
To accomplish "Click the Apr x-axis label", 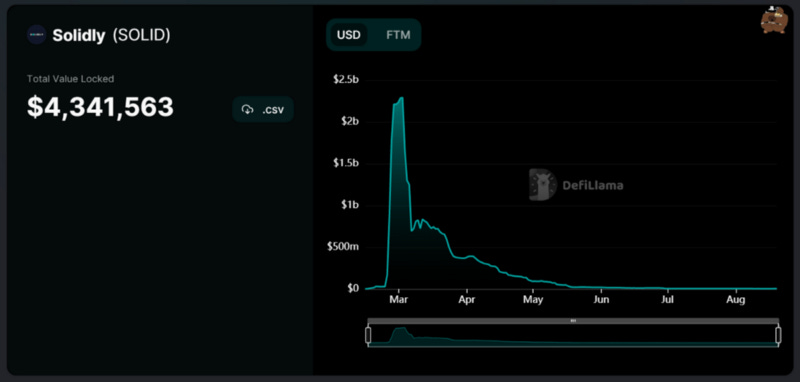I will tap(467, 300).
